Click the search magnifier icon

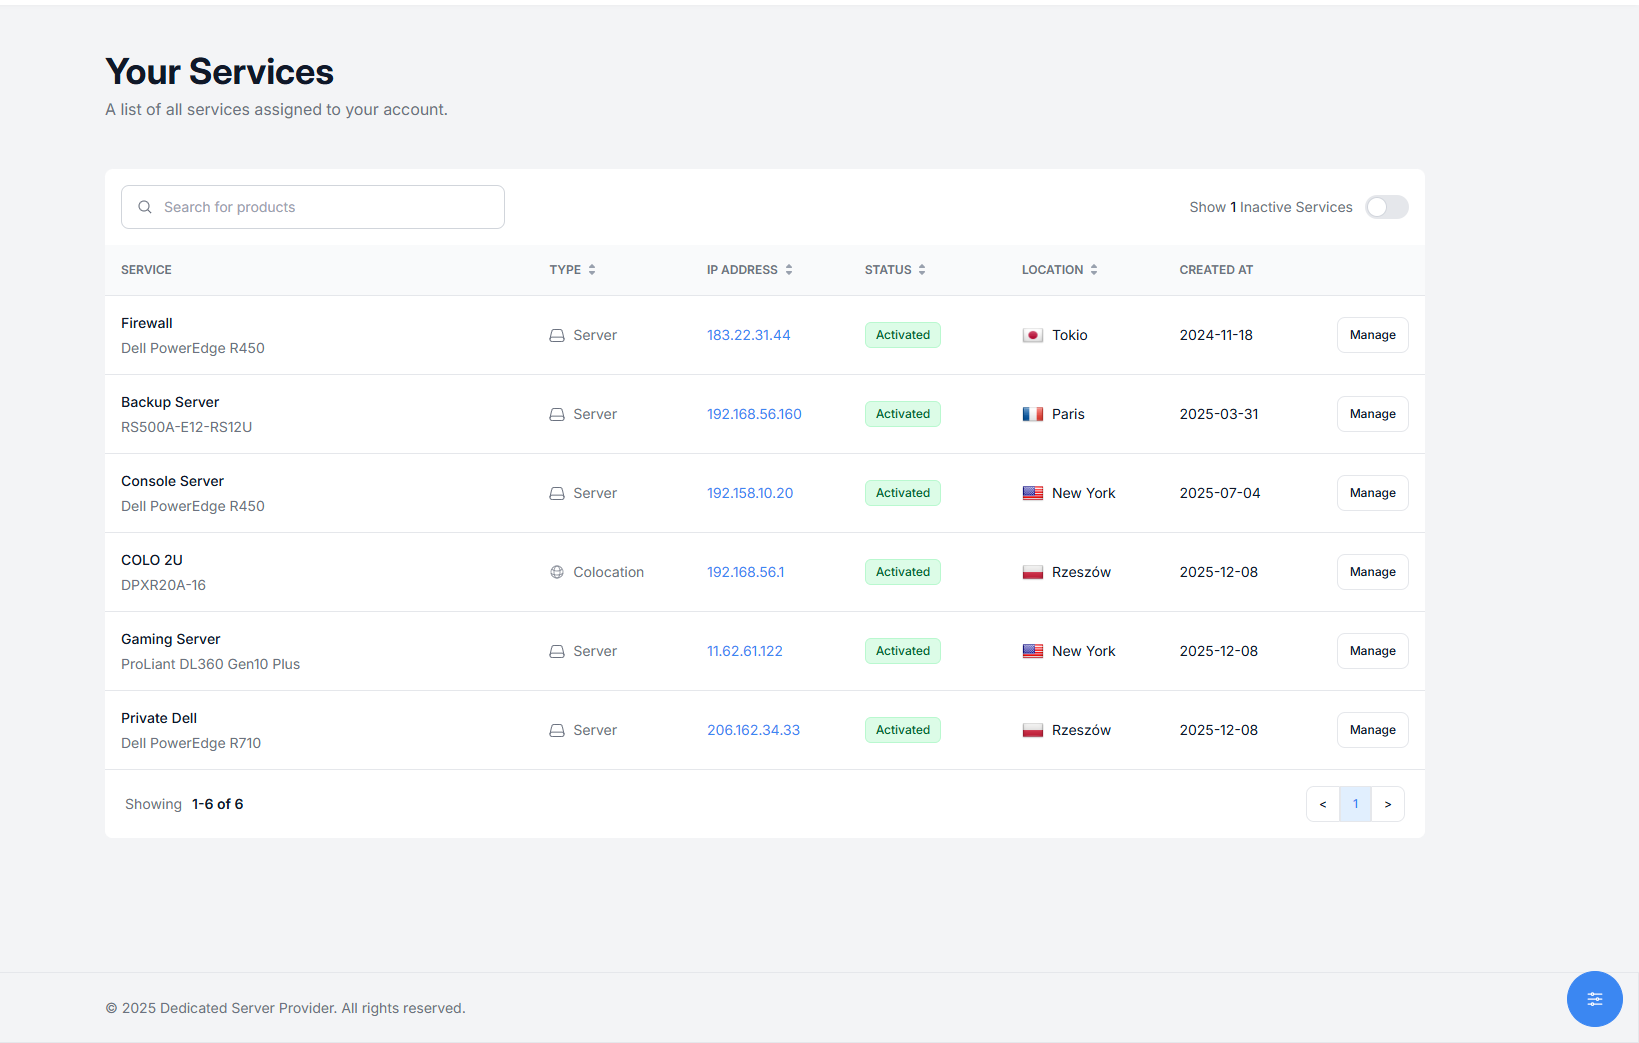(145, 207)
